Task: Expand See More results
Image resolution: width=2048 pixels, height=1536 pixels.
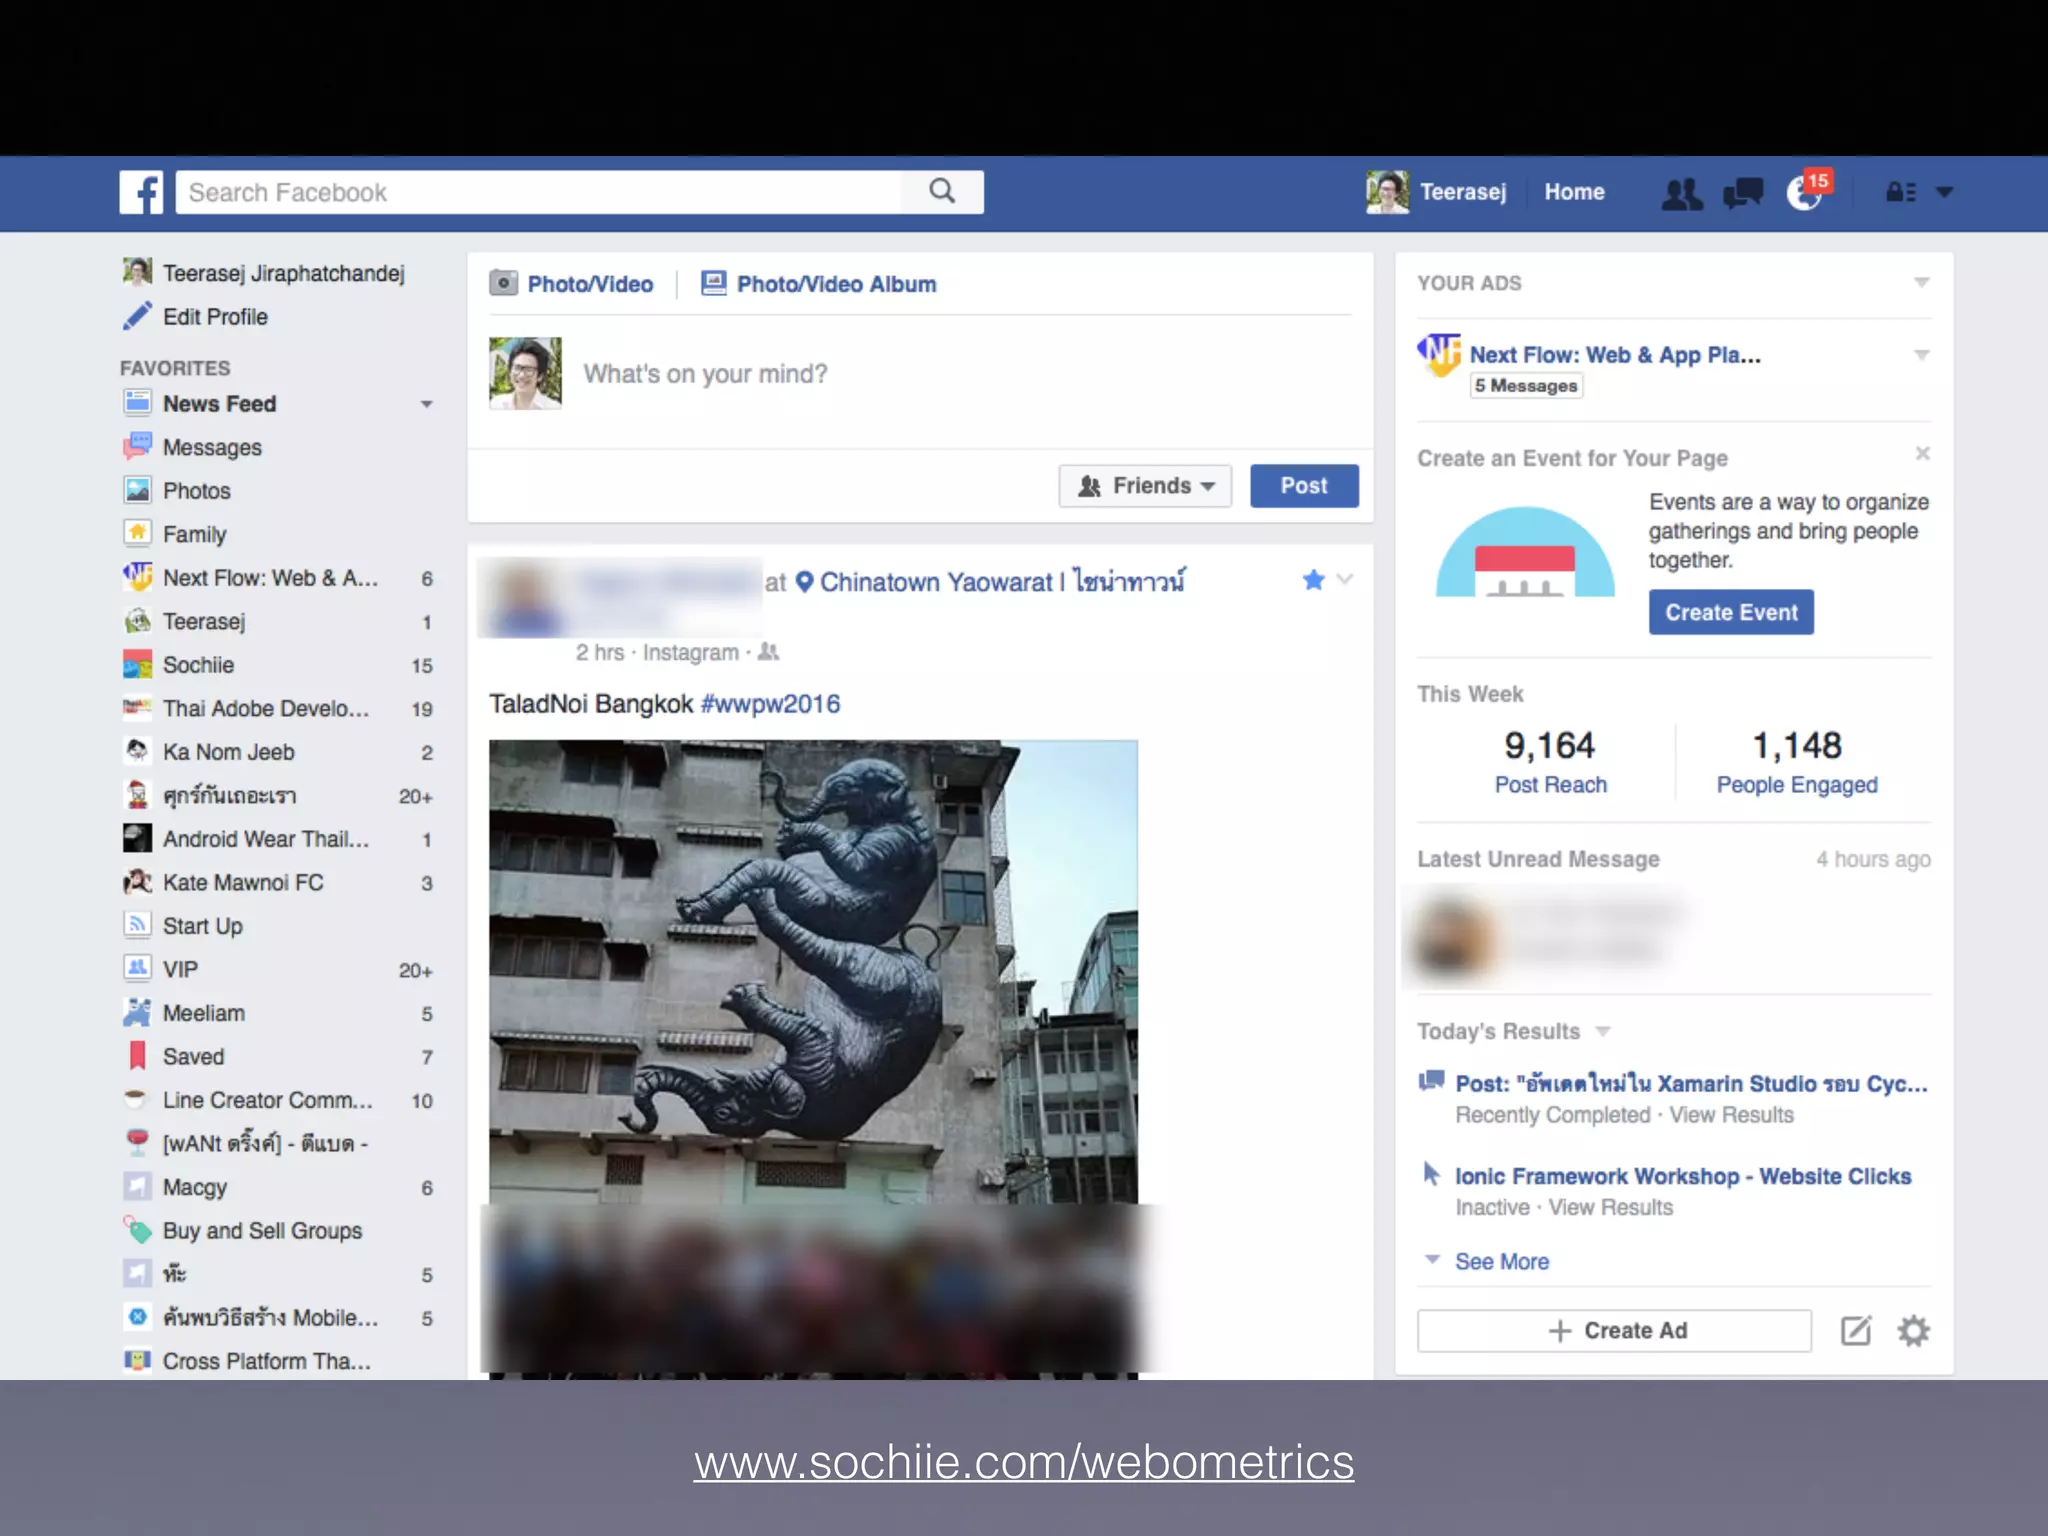Action: (1500, 1262)
